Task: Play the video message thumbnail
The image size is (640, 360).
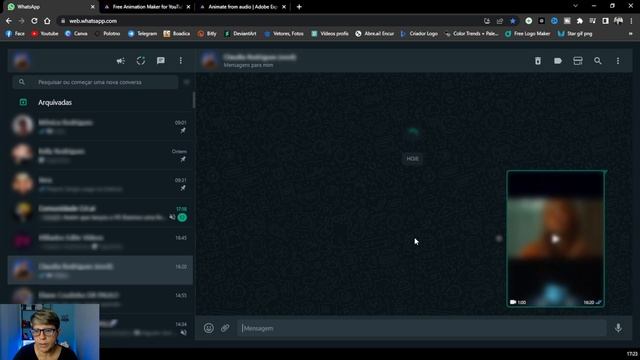Action: pos(555,239)
